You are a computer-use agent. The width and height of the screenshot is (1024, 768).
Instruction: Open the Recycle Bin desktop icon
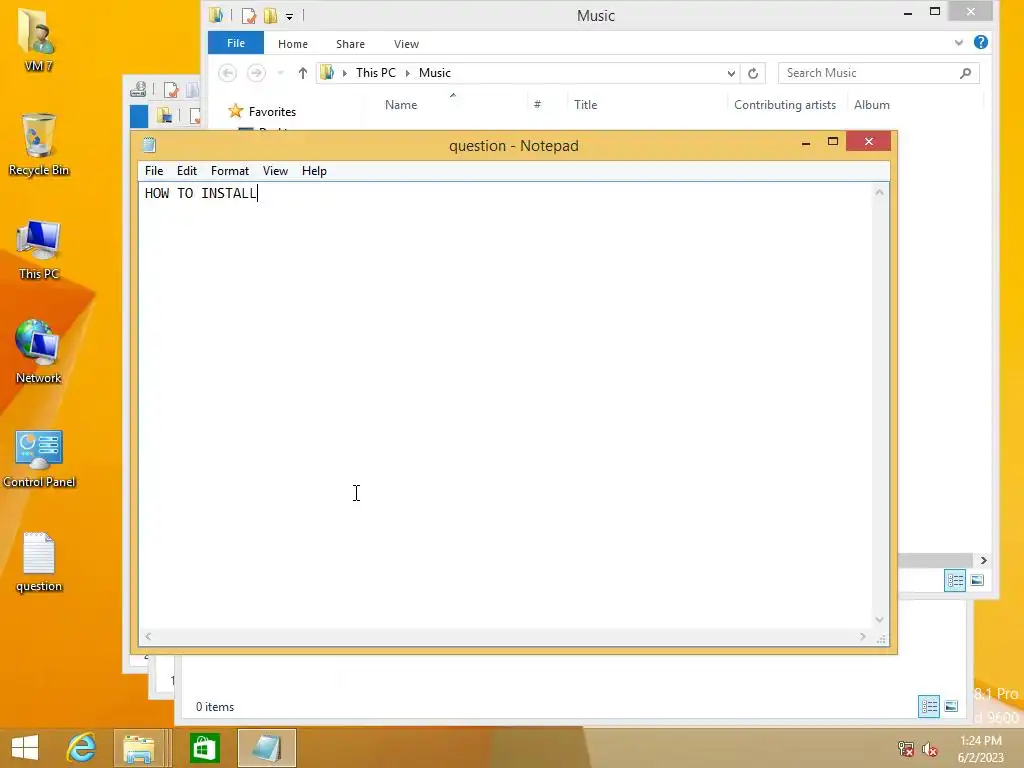pos(39,144)
